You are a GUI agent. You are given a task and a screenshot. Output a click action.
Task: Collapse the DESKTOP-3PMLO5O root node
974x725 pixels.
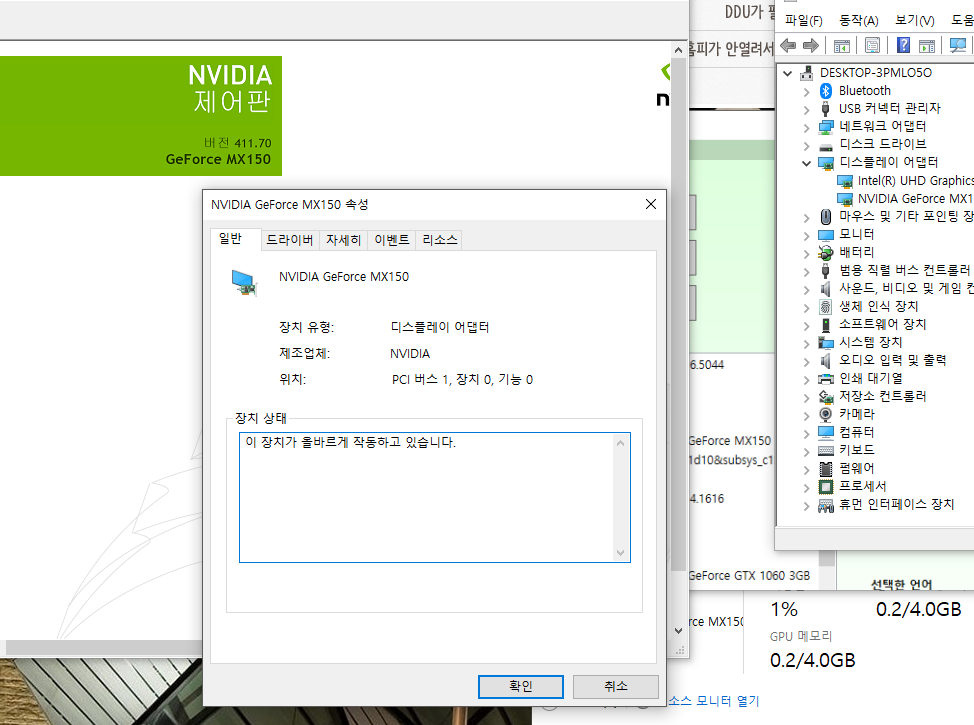click(788, 73)
